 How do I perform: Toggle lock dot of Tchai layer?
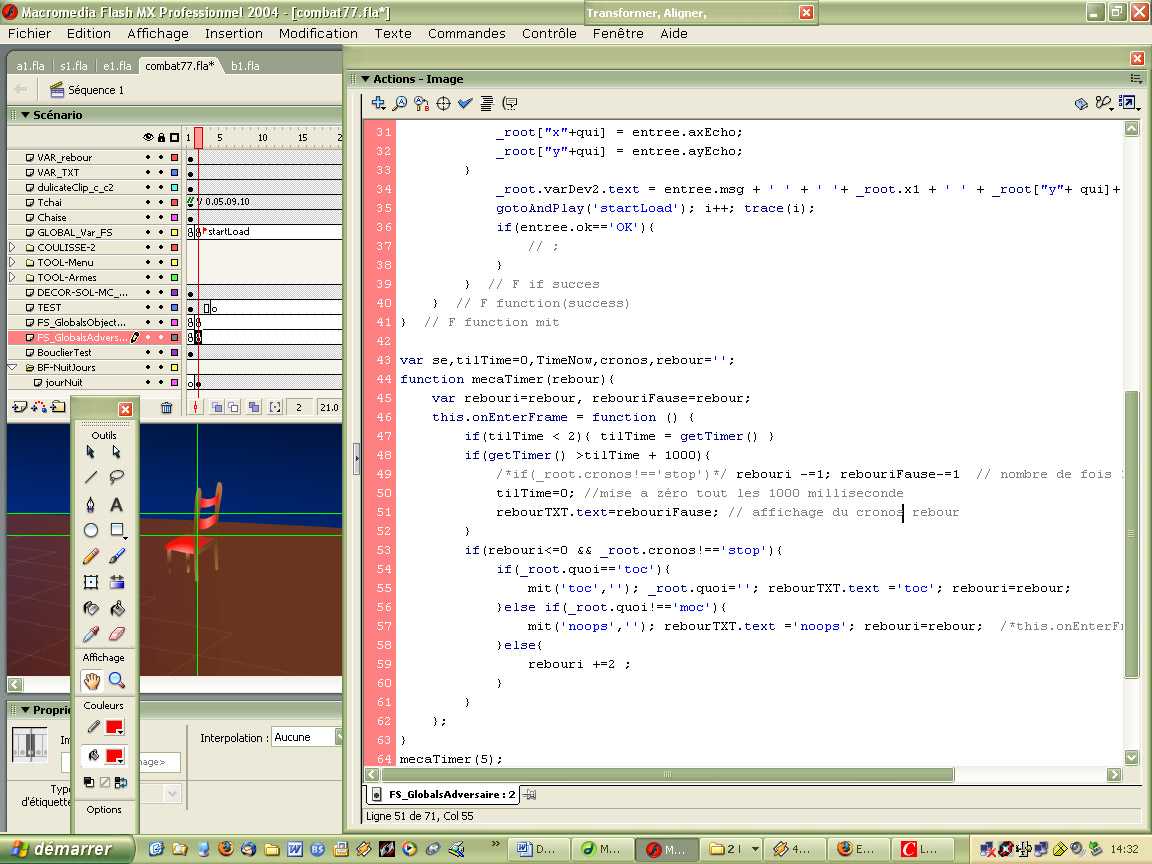[161, 202]
